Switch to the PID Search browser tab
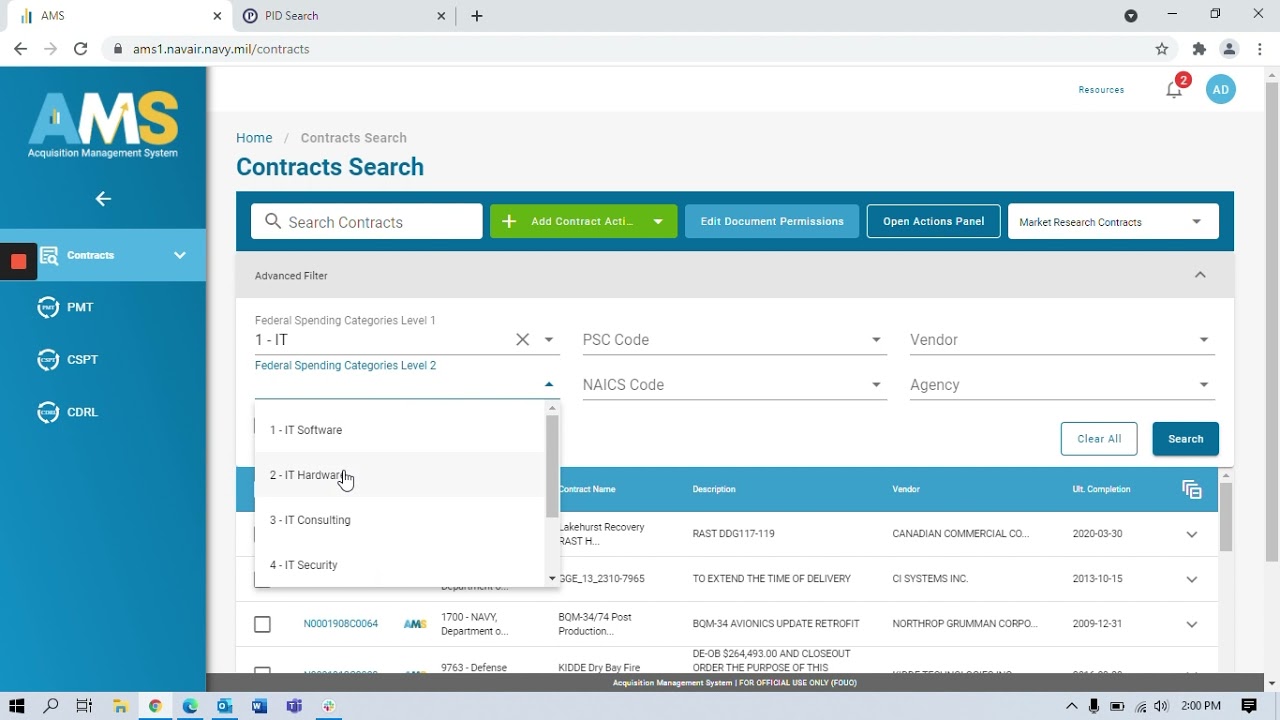The width and height of the screenshot is (1280, 720). 340,16
